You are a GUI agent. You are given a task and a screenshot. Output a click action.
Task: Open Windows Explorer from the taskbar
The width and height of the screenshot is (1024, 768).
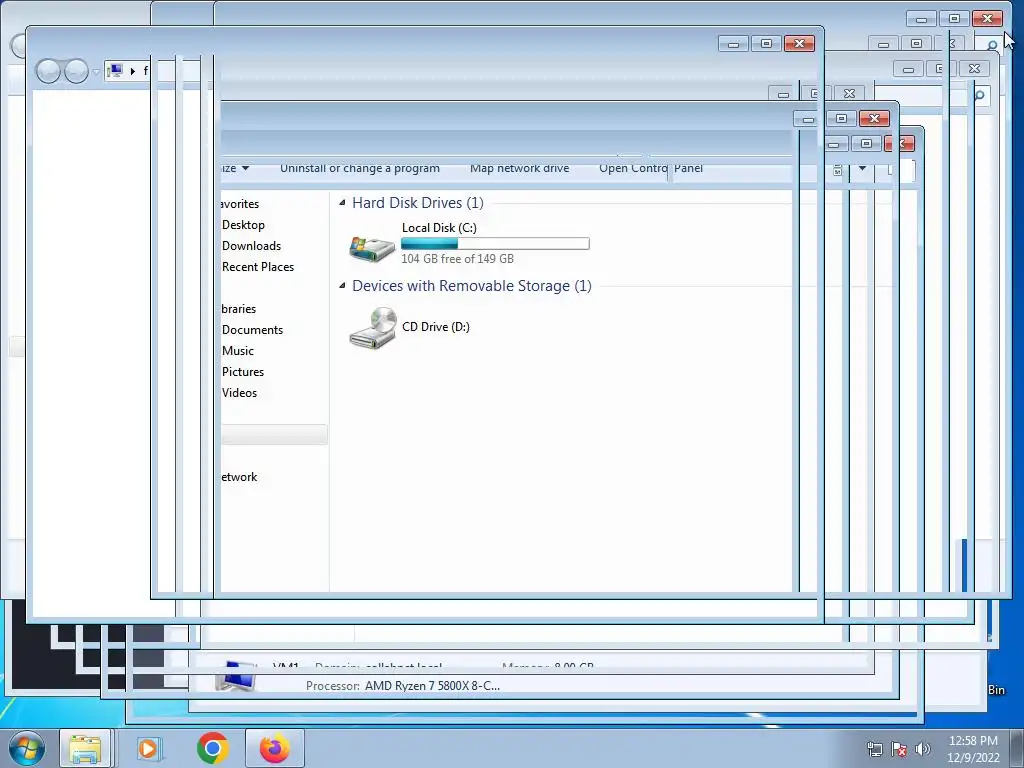pyautogui.click(x=85, y=748)
